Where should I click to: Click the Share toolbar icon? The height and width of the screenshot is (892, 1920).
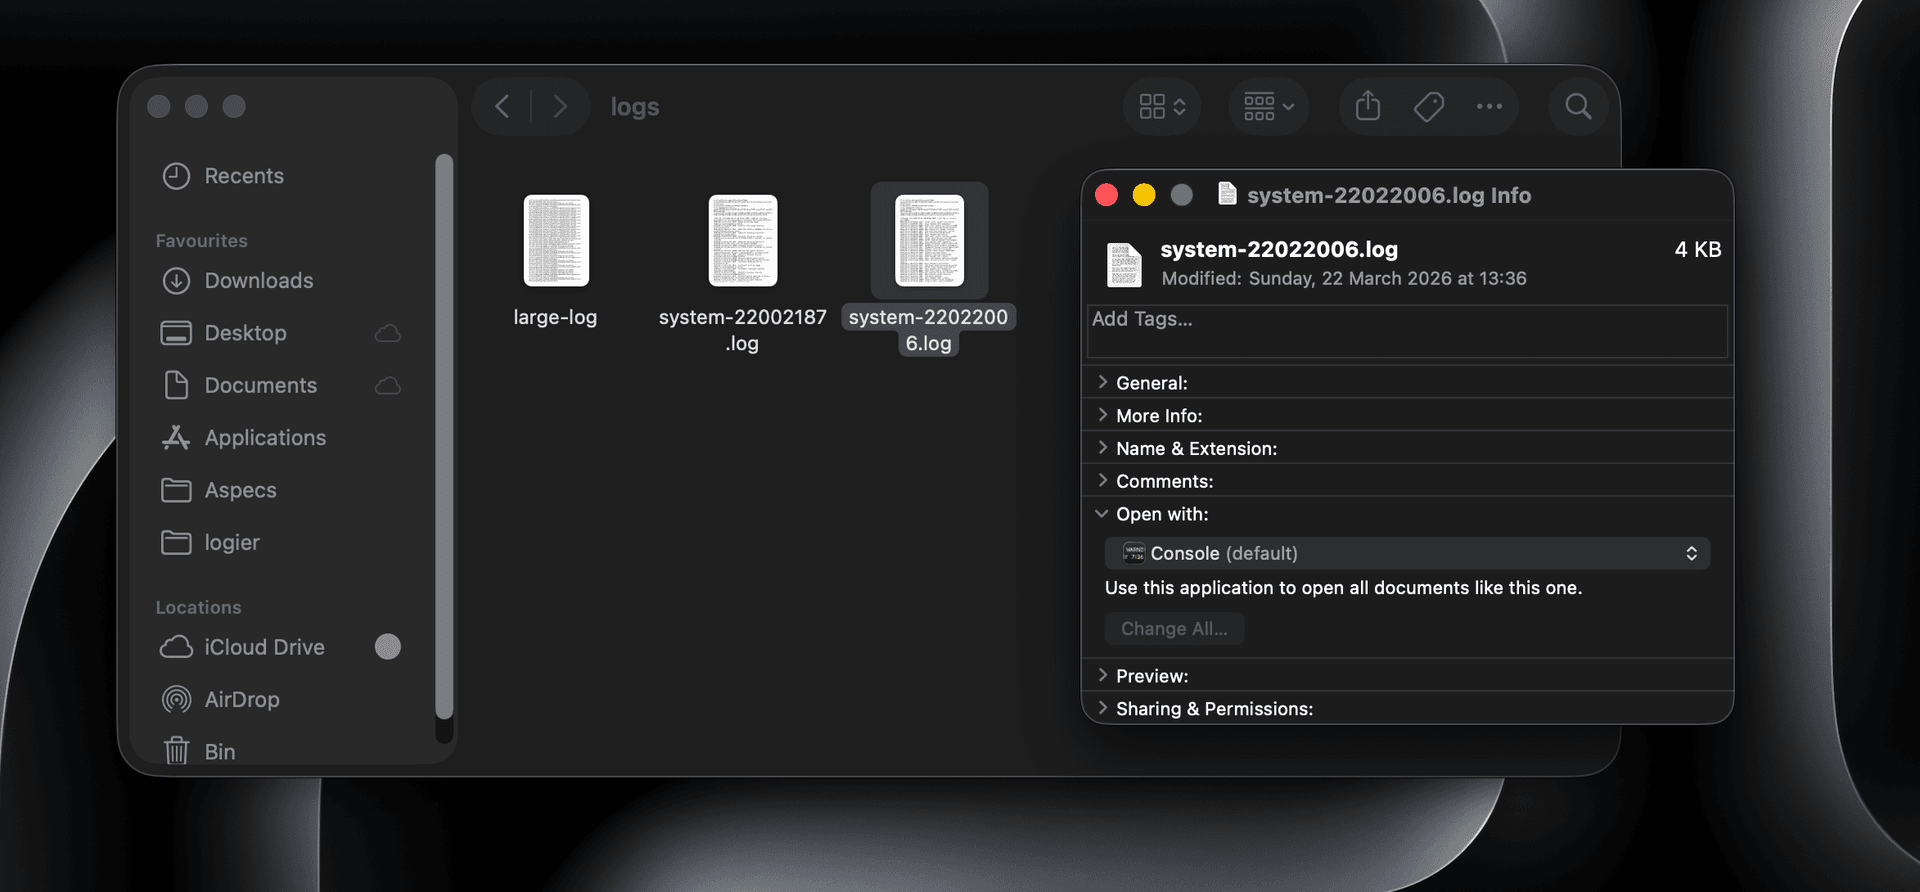pos(1368,106)
